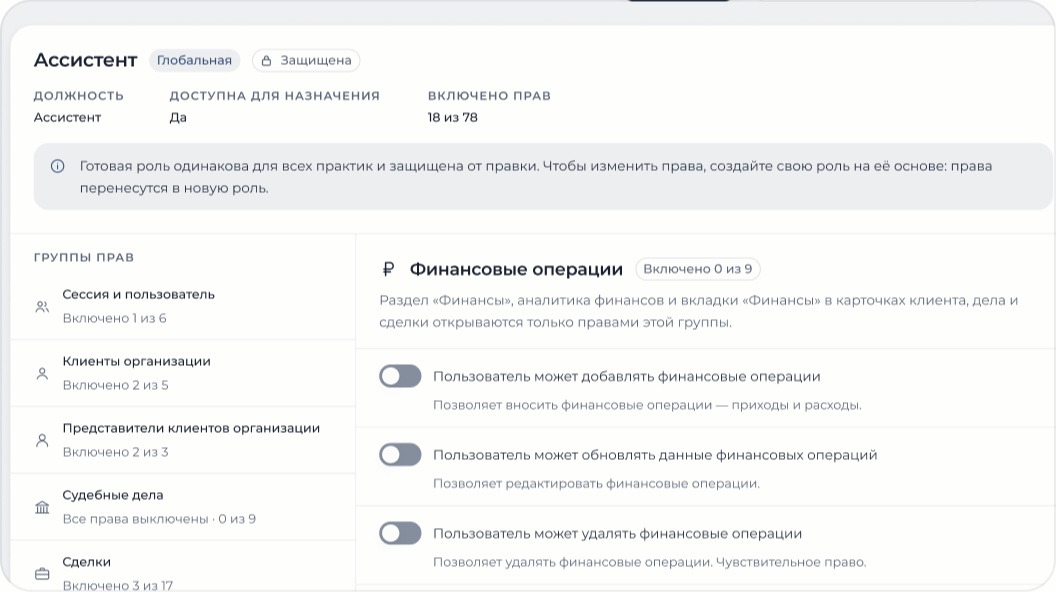Click text Включено 1 из 6
Image resolution: width=1056 pixels, height=592 pixels.
[x=114, y=318]
